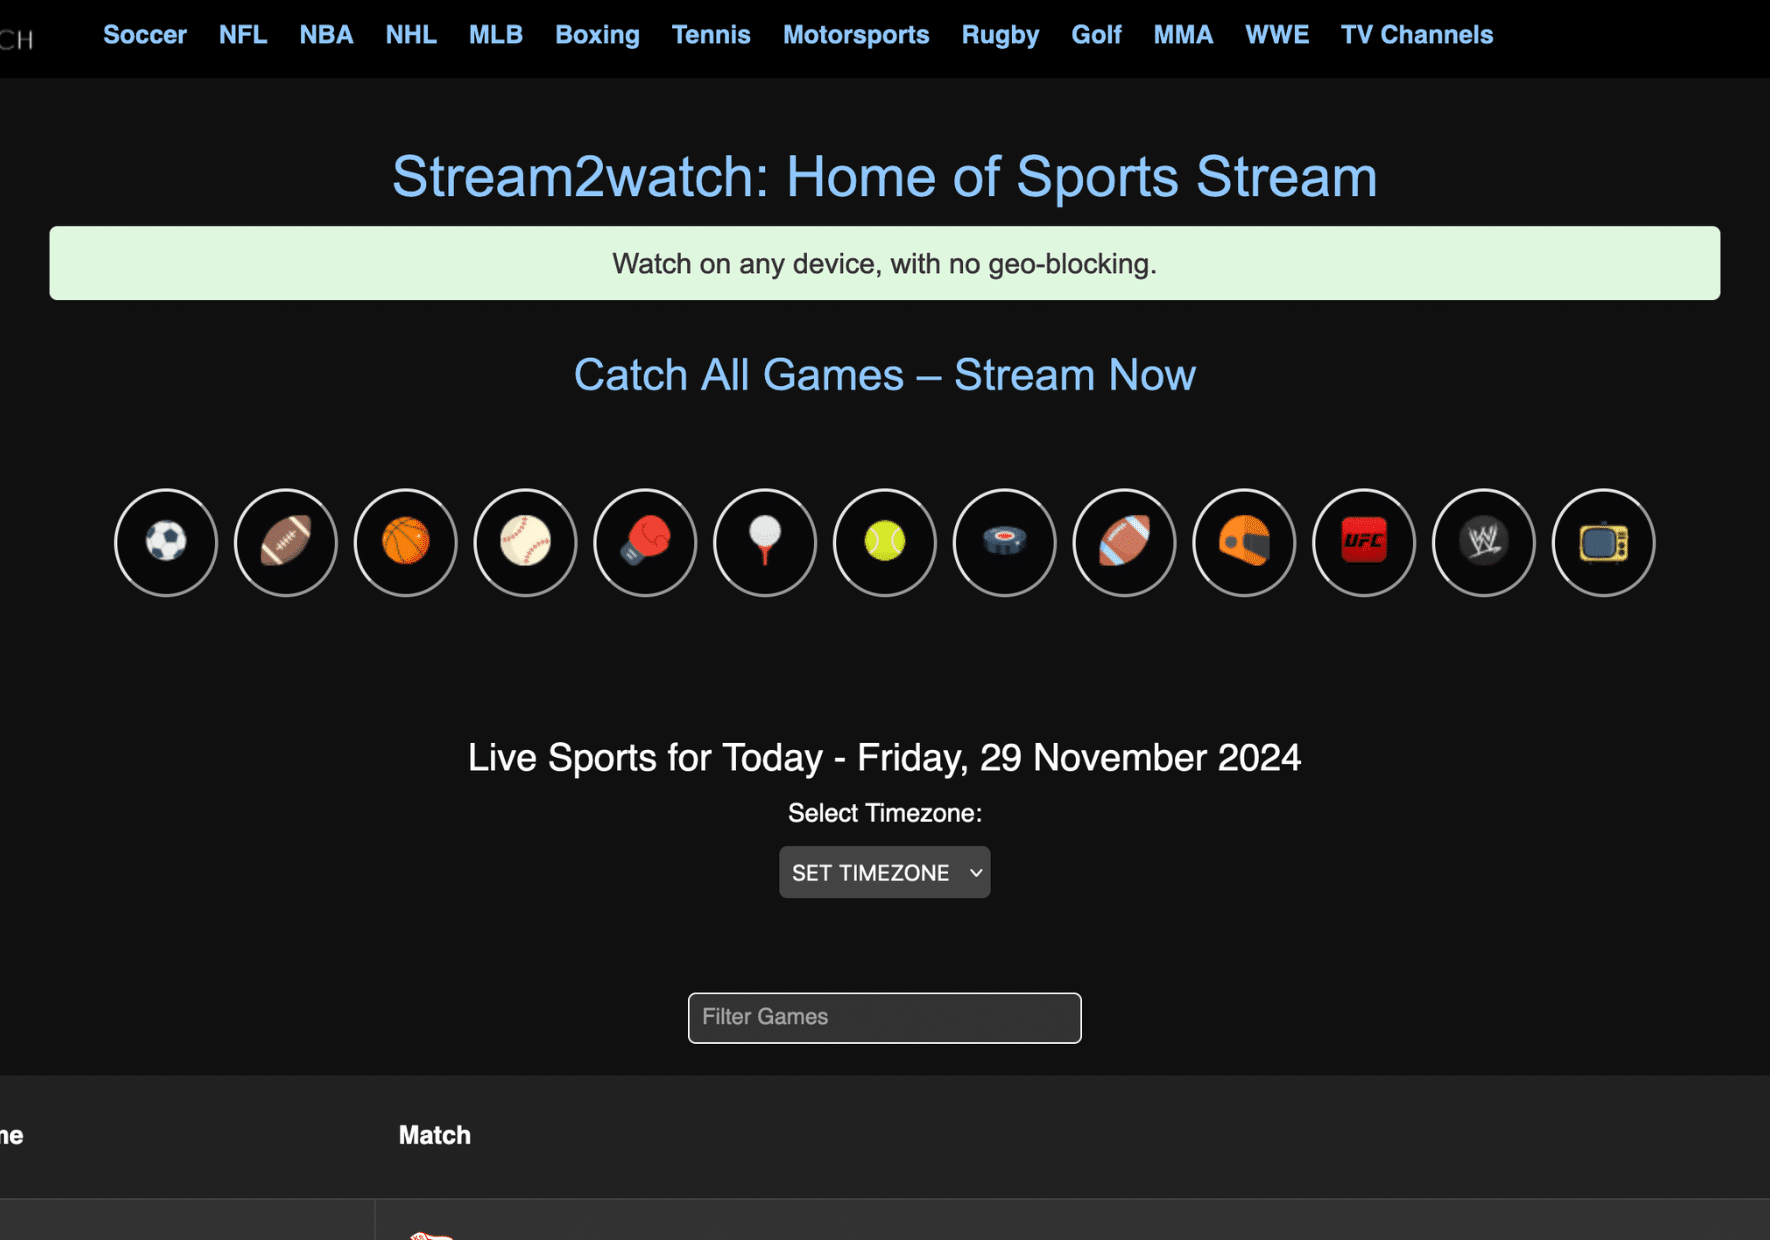Viewport: 1770px width, 1240px height.
Task: Click the geo-blocking notice banner
Action: [x=885, y=263]
